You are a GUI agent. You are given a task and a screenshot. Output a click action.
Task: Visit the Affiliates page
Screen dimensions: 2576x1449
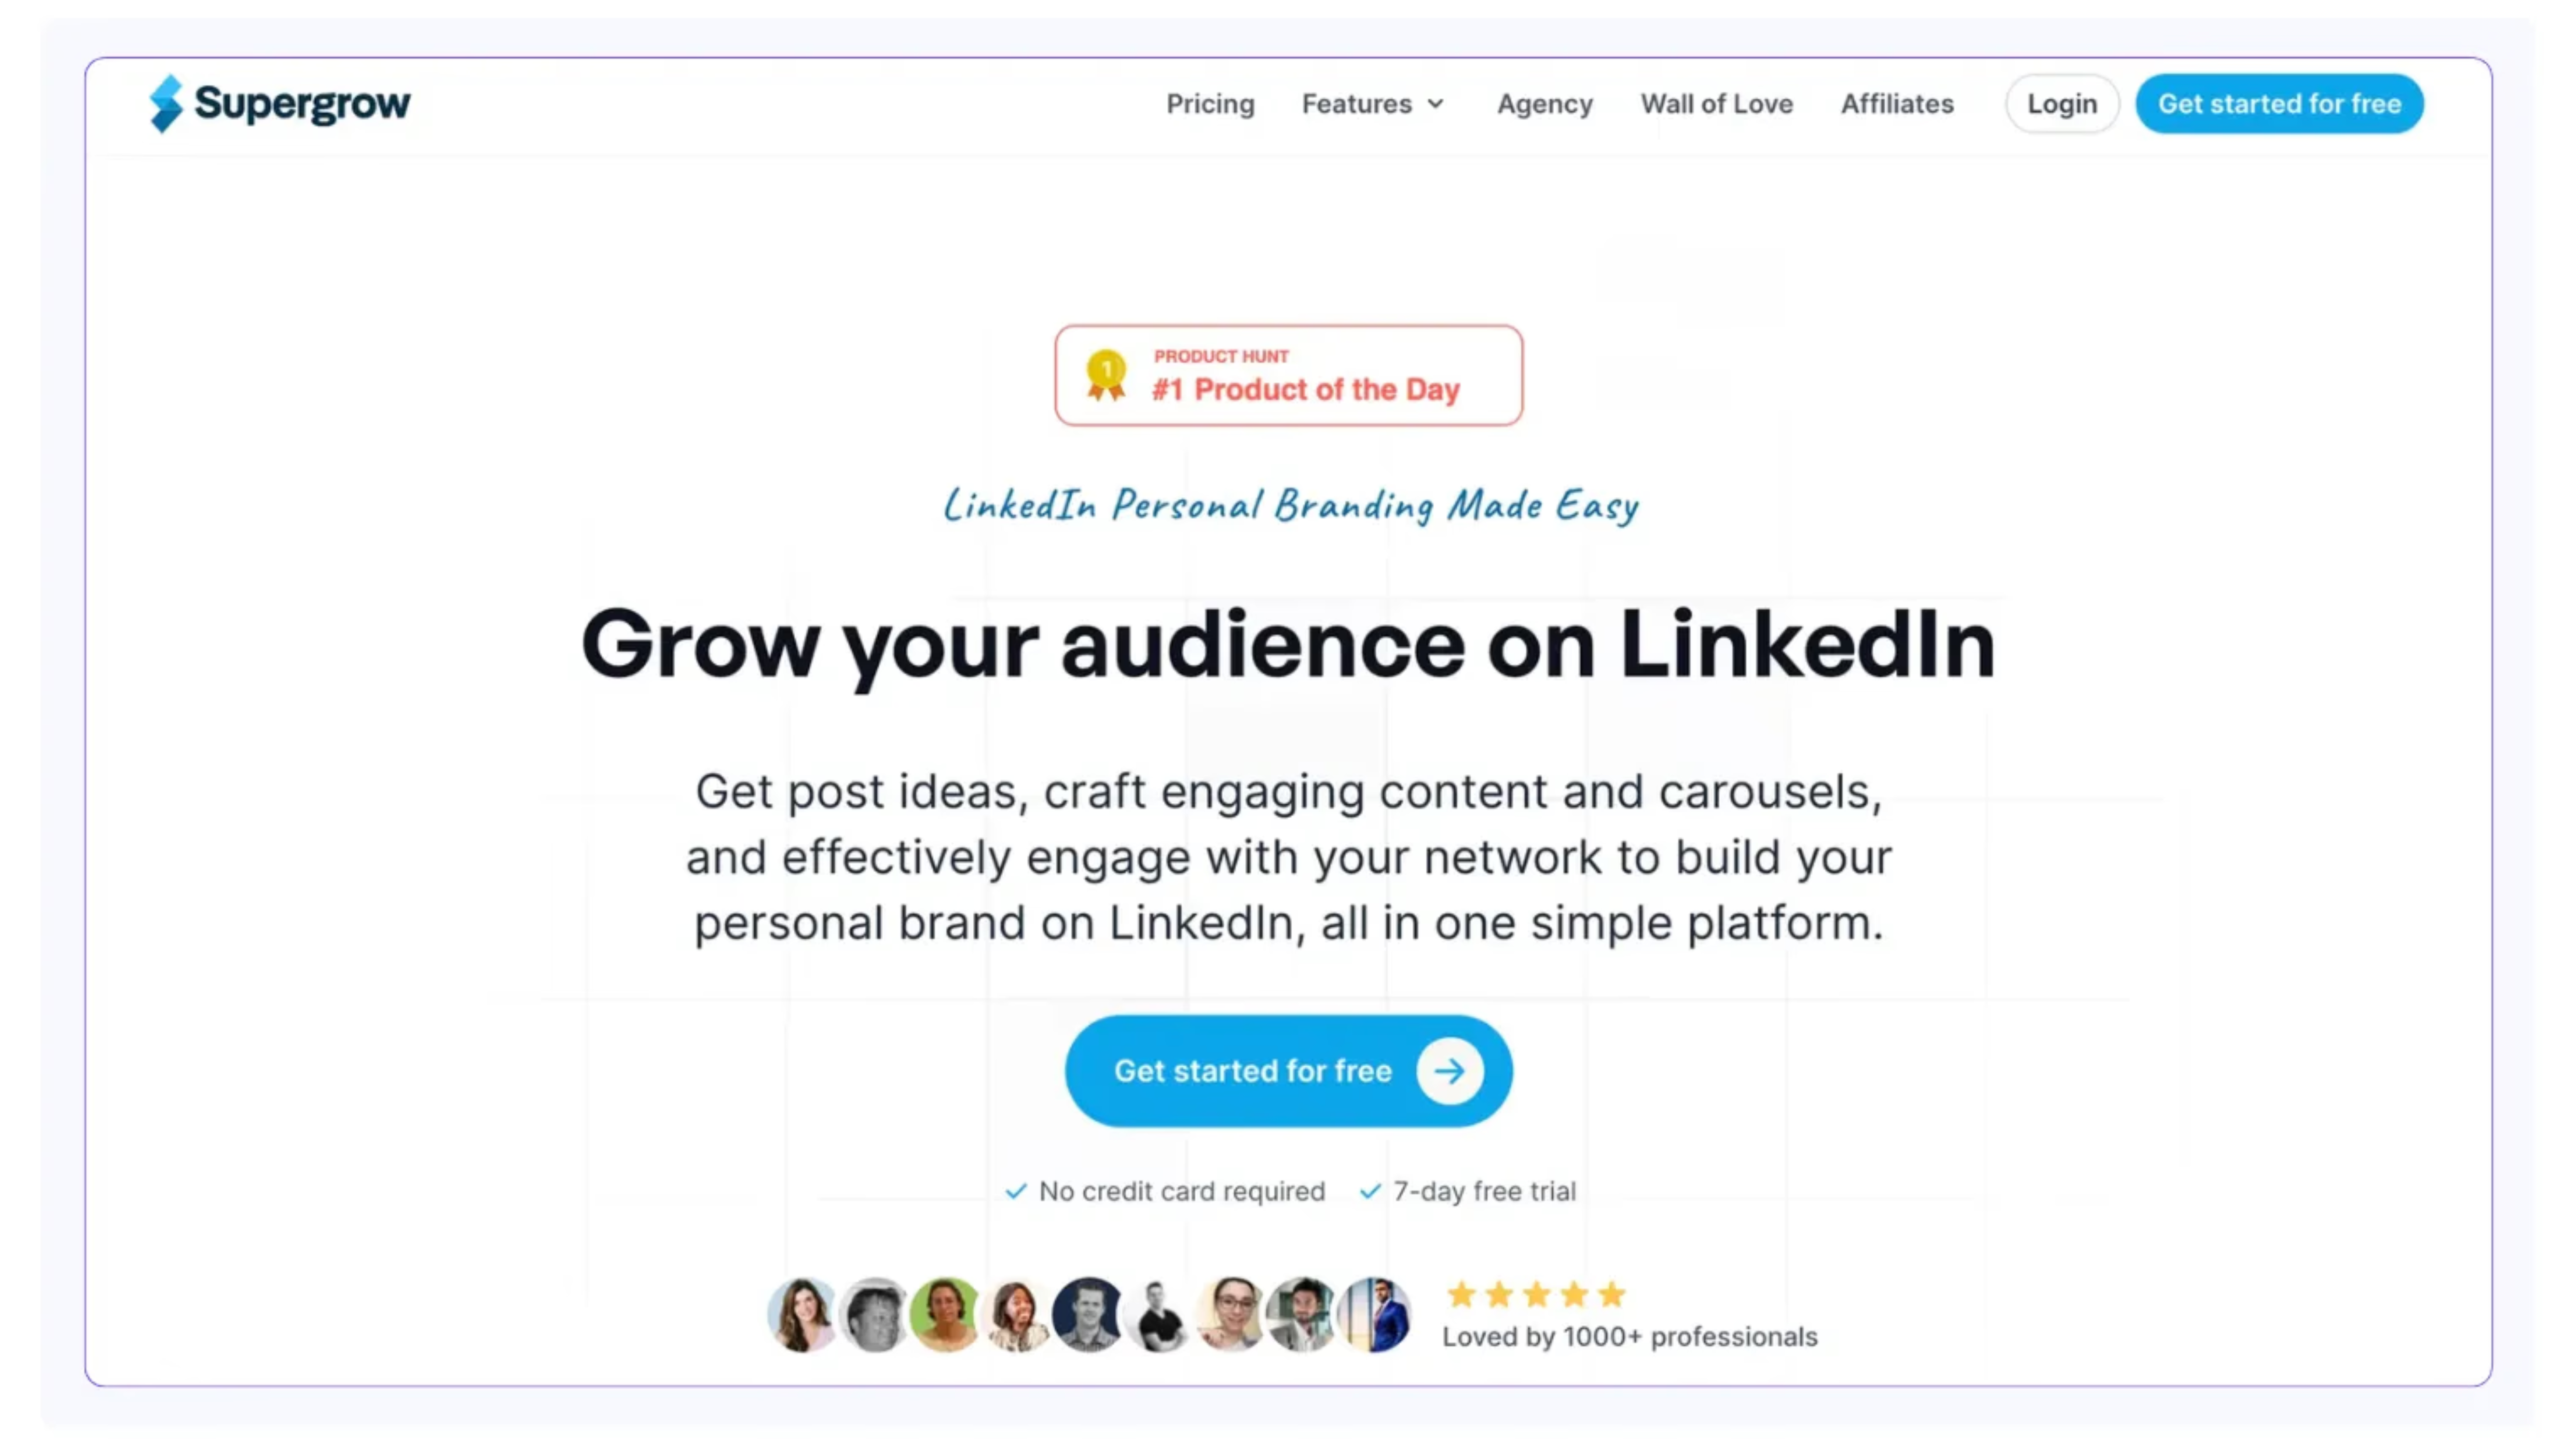point(1897,104)
